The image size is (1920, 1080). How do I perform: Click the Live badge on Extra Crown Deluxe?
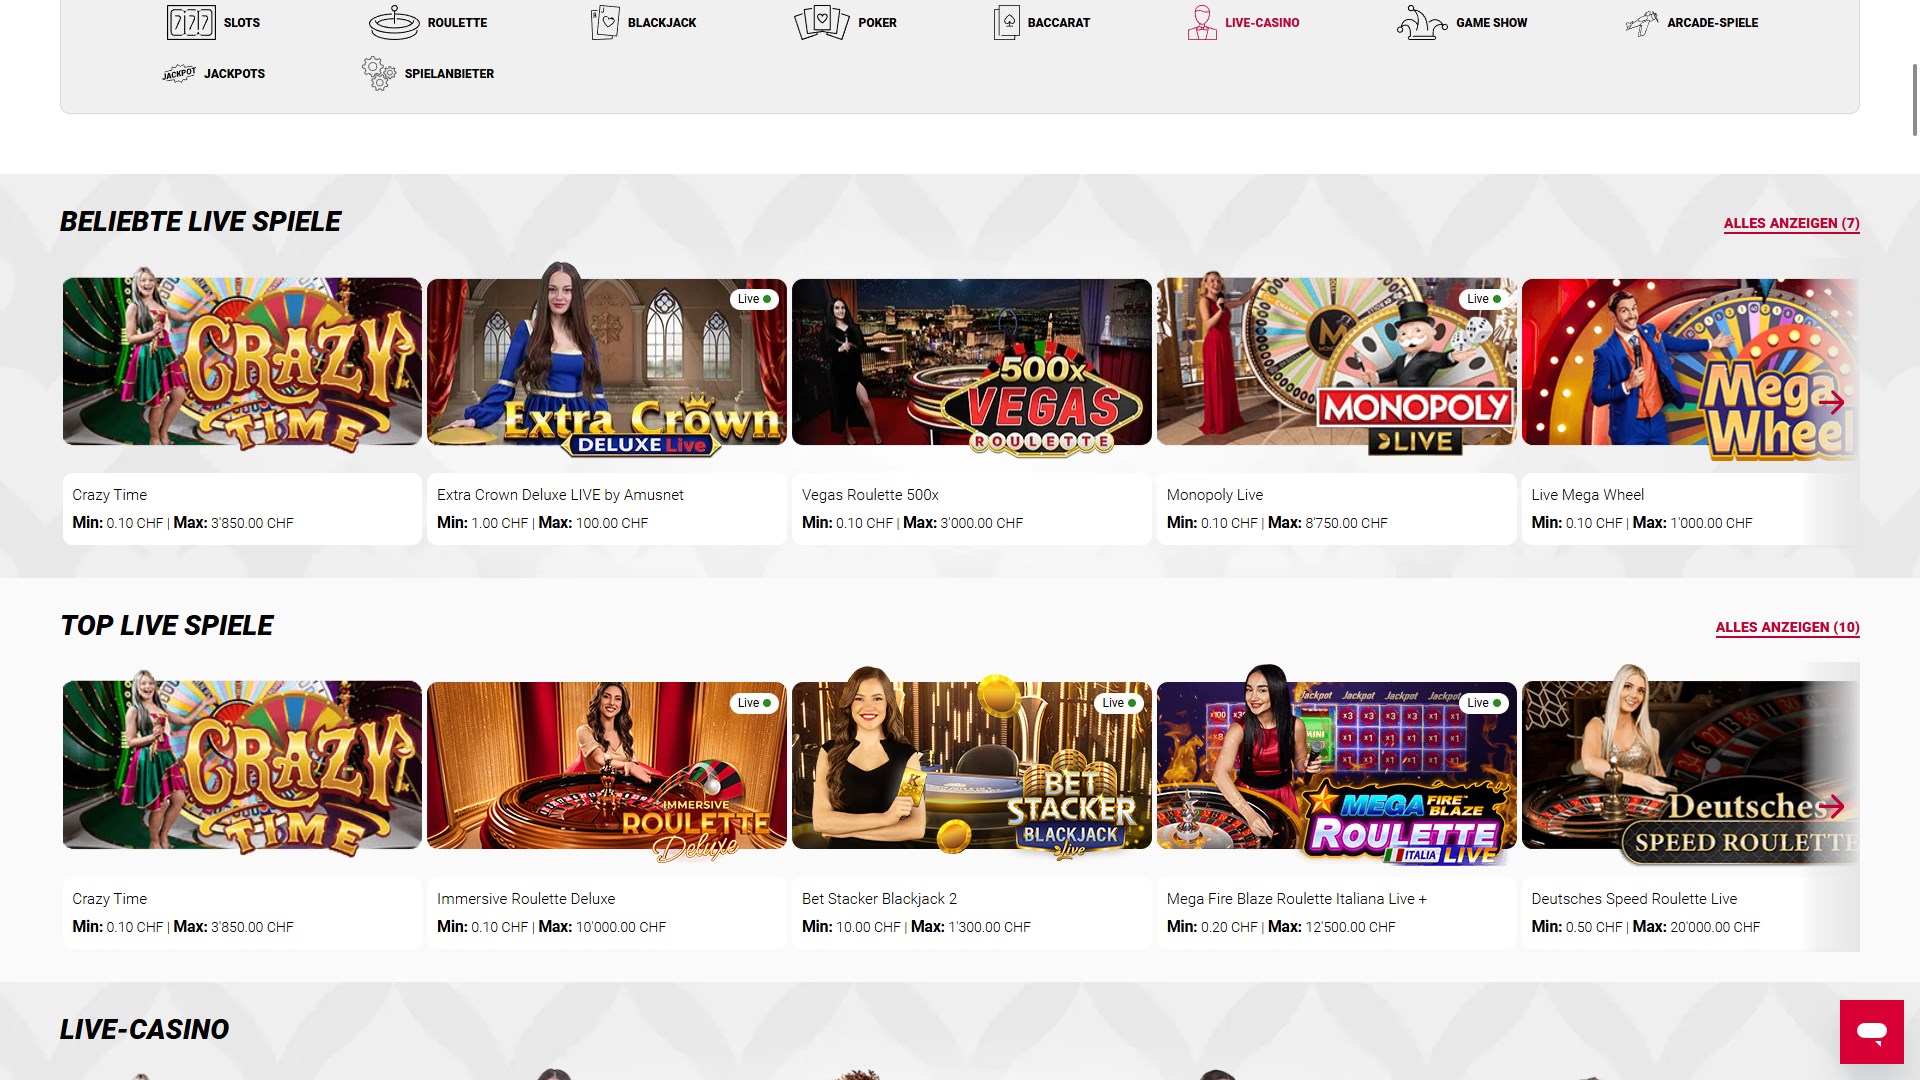point(754,299)
